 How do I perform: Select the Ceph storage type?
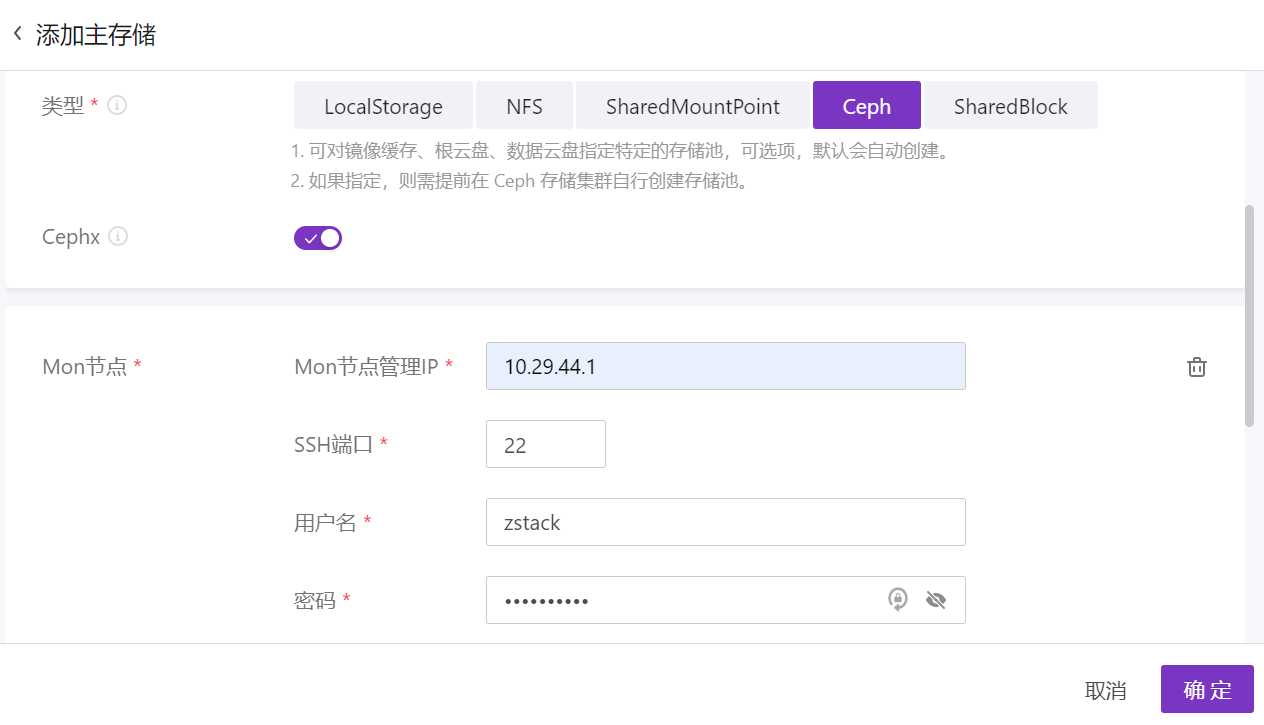click(x=866, y=105)
